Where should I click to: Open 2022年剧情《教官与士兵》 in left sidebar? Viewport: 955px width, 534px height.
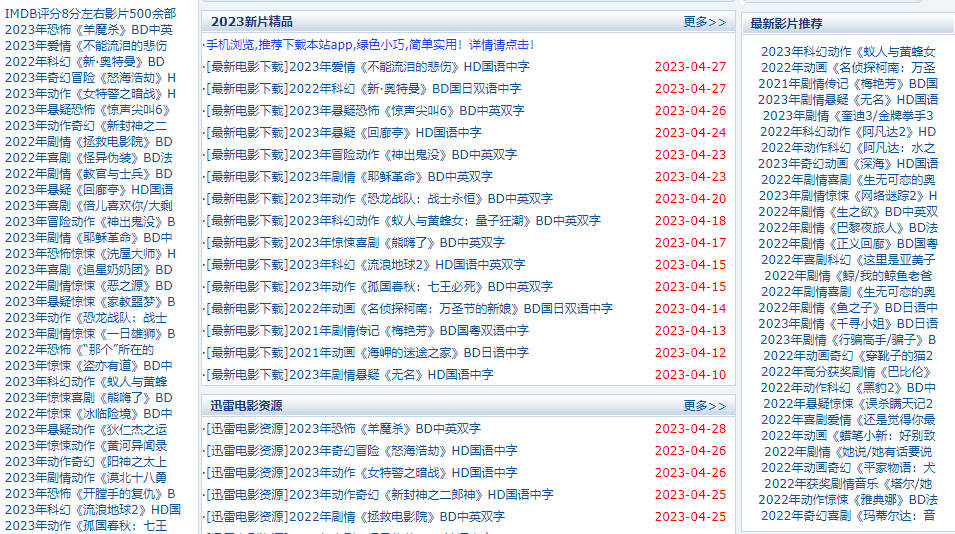pos(89,174)
